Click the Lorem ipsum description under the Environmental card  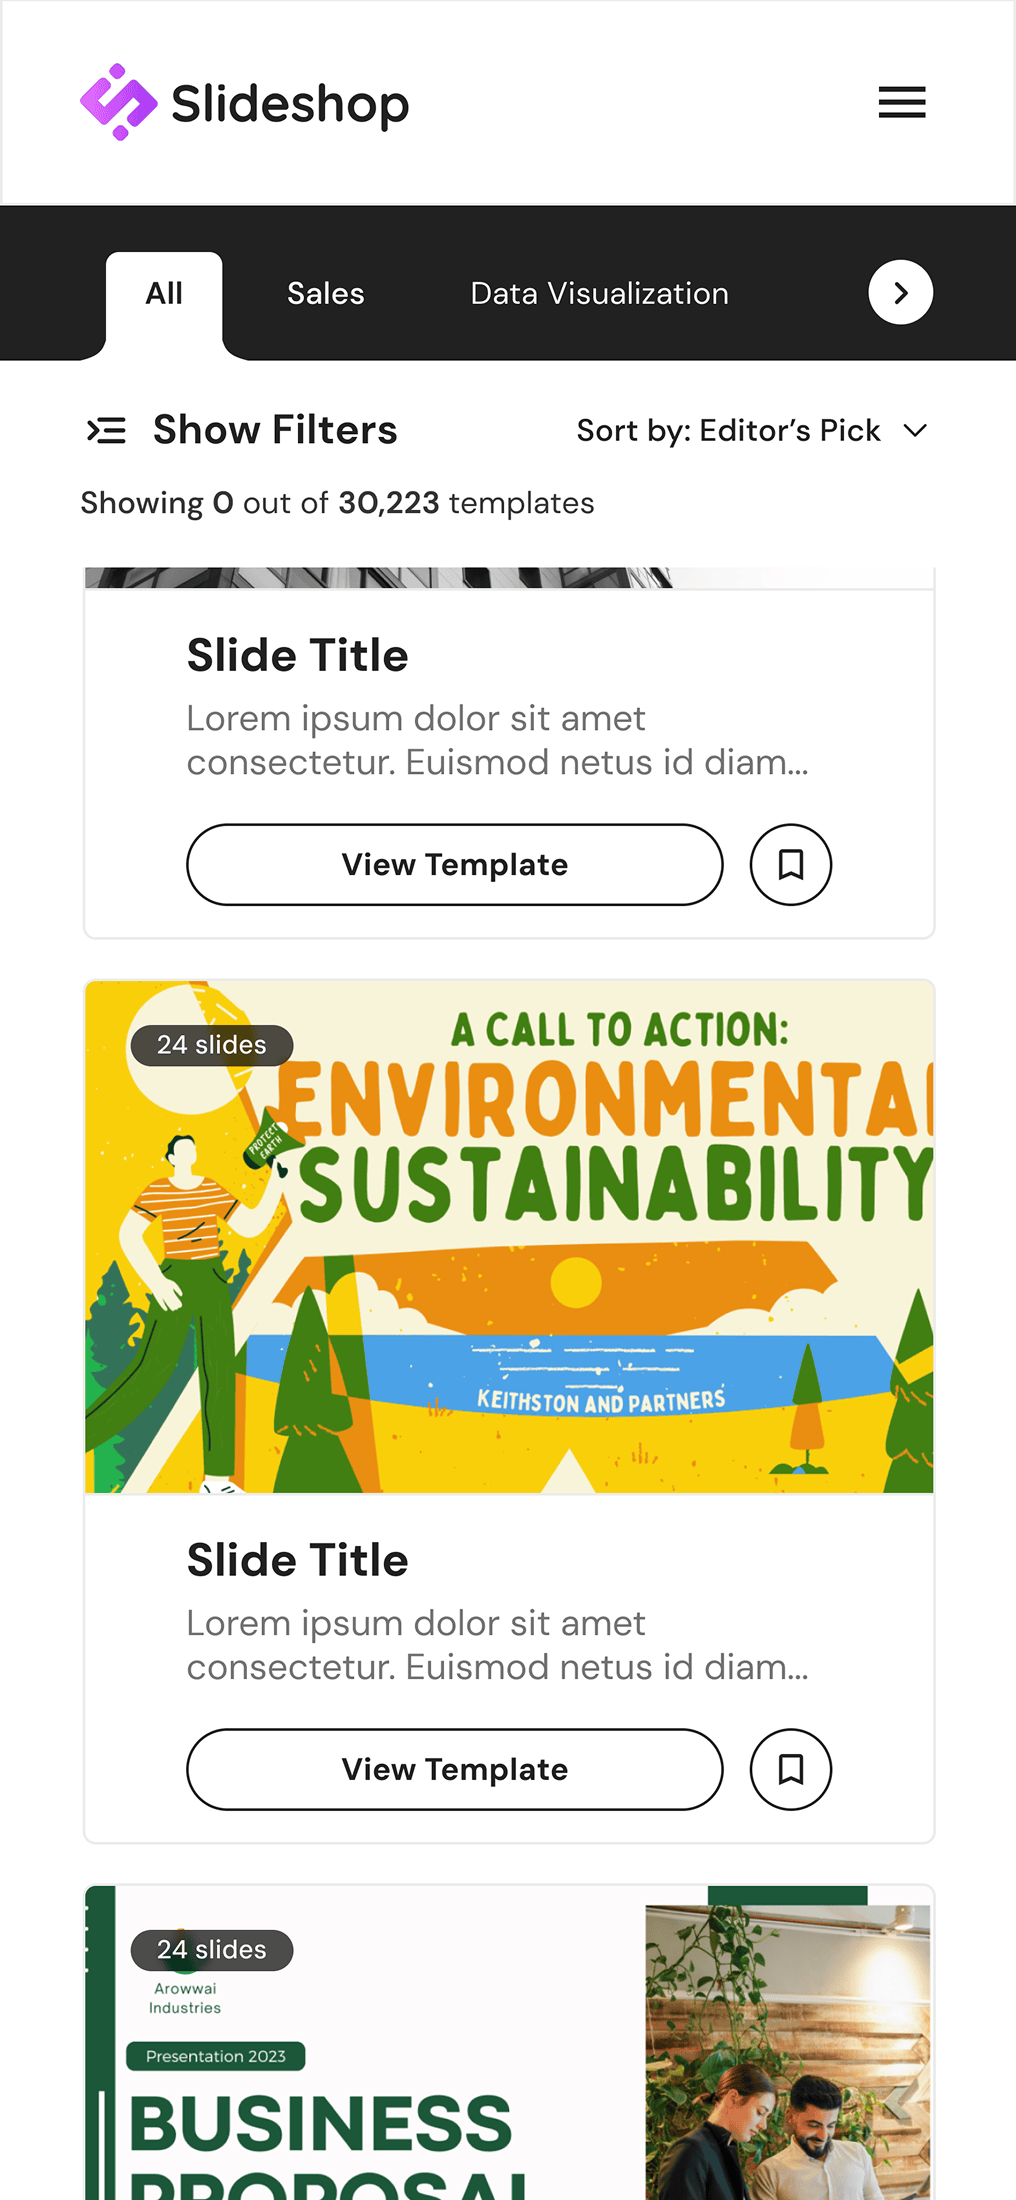click(x=497, y=1645)
